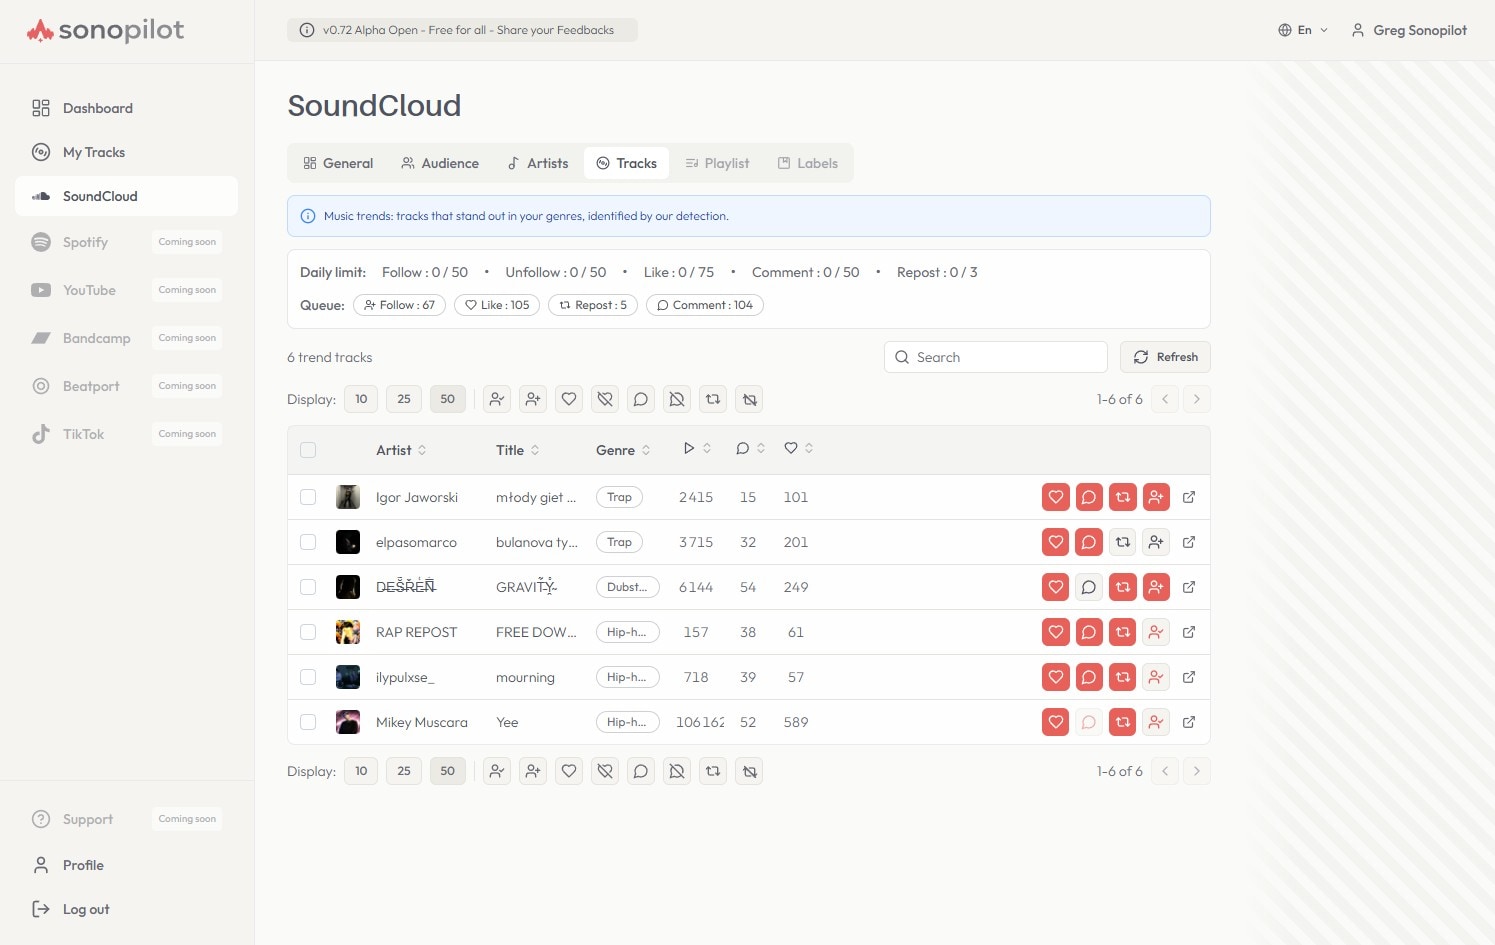Screen dimensions: 1495x945
Task: Select the checkbox for the Mikey Muscara row
Action: pos(308,722)
